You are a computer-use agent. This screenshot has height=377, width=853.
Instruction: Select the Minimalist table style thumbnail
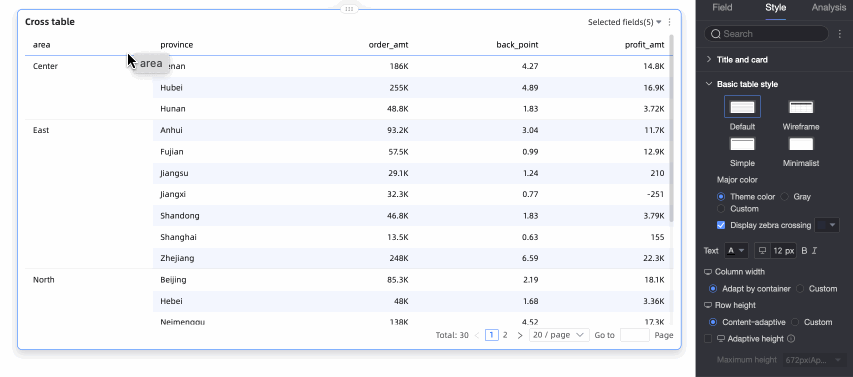801,144
